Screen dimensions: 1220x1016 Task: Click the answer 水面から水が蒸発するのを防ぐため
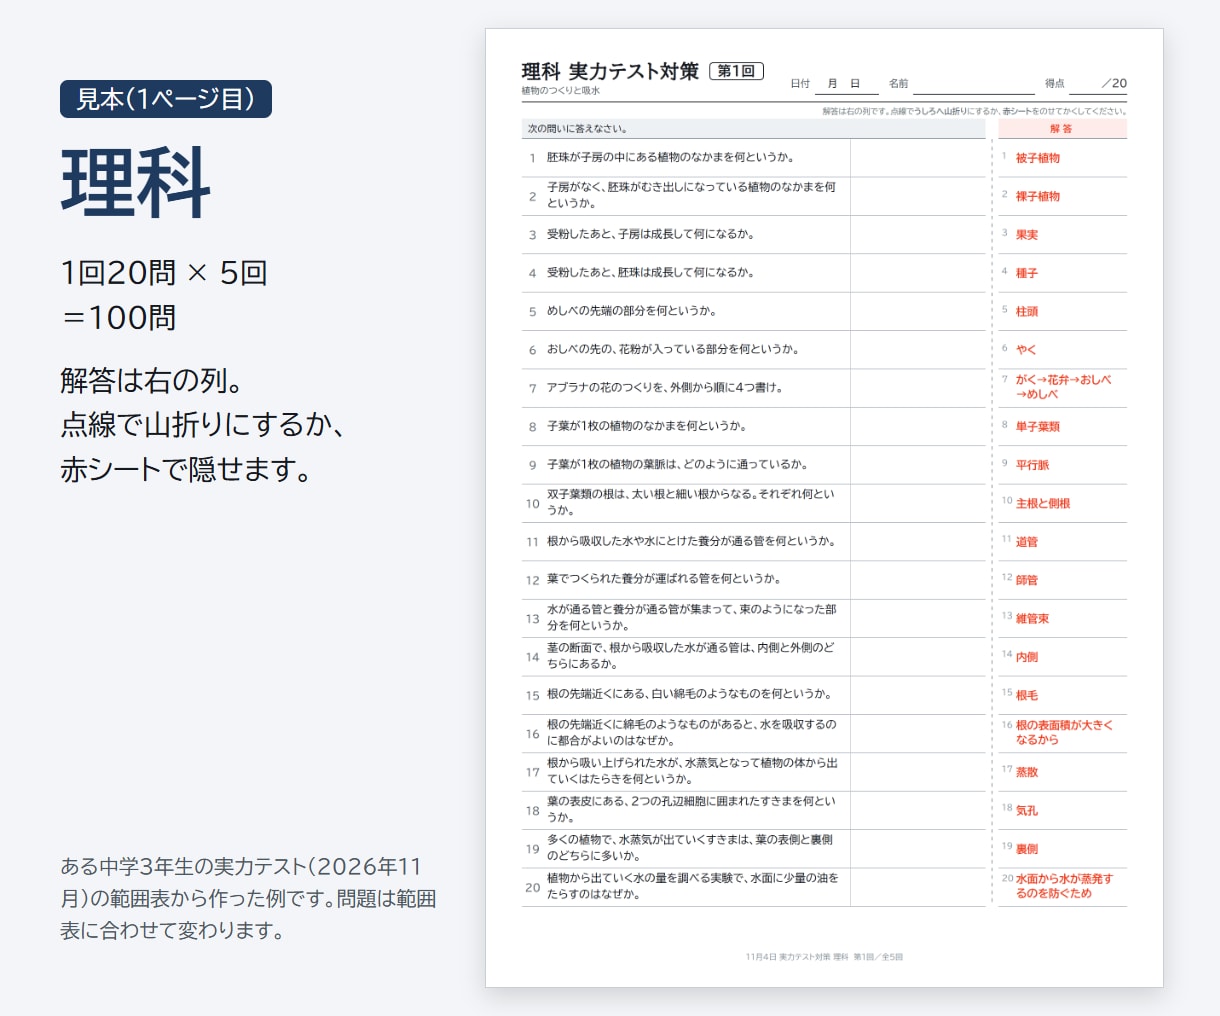tap(1064, 886)
